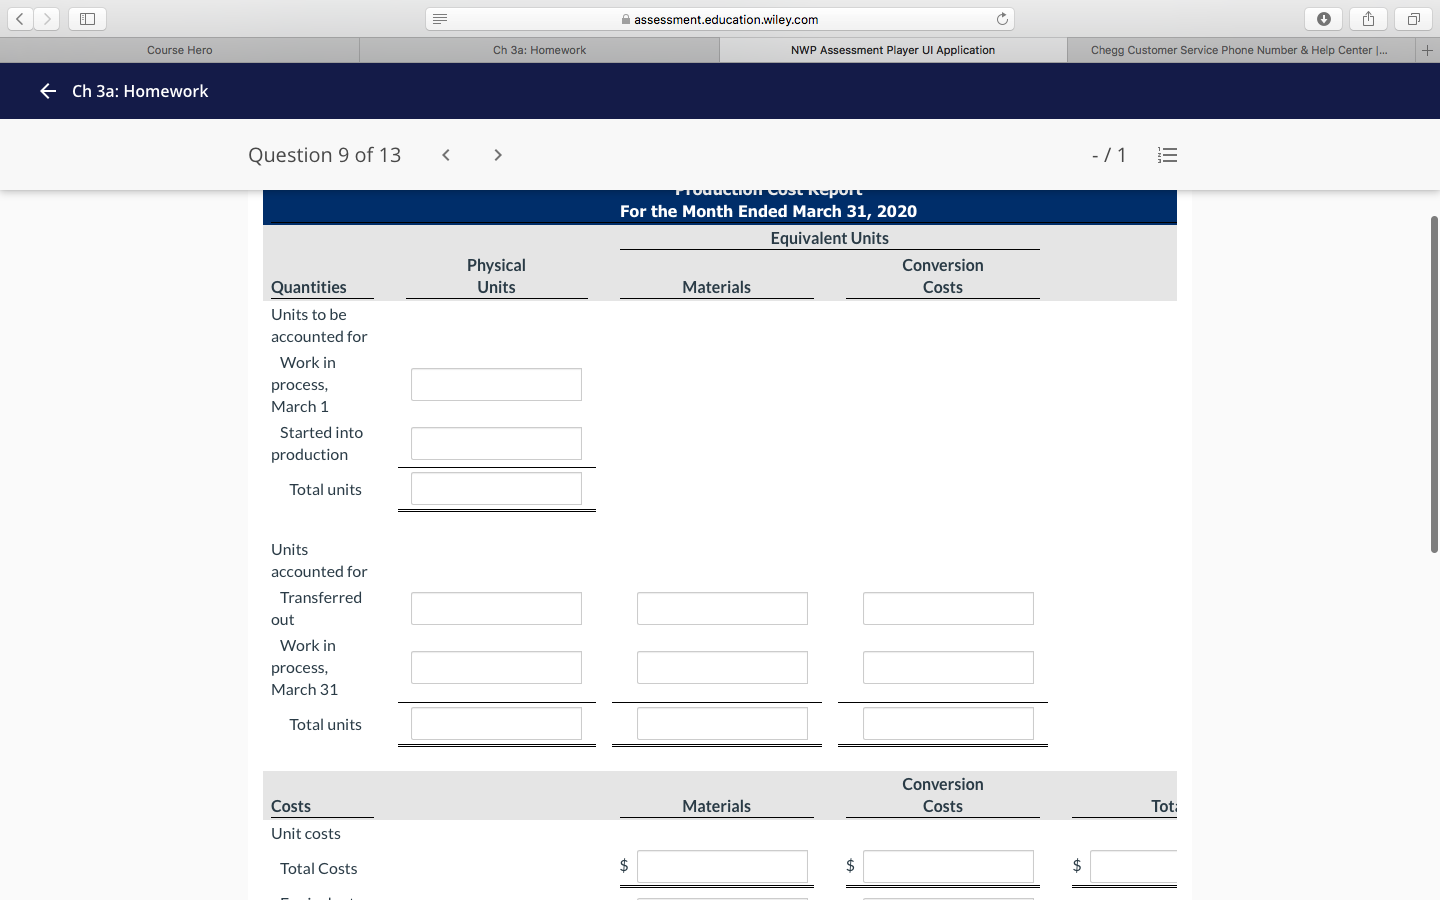Viewport: 1440px width, 900px height.
Task: Open a new browser tab
Action: point(1428,49)
